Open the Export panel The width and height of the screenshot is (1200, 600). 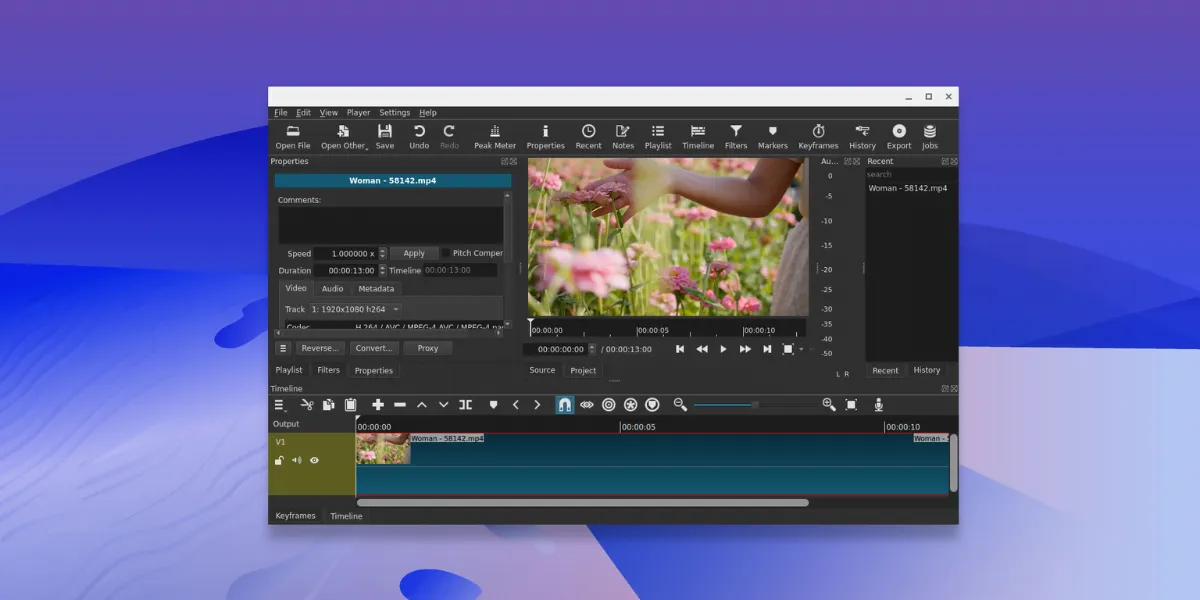[898, 134]
